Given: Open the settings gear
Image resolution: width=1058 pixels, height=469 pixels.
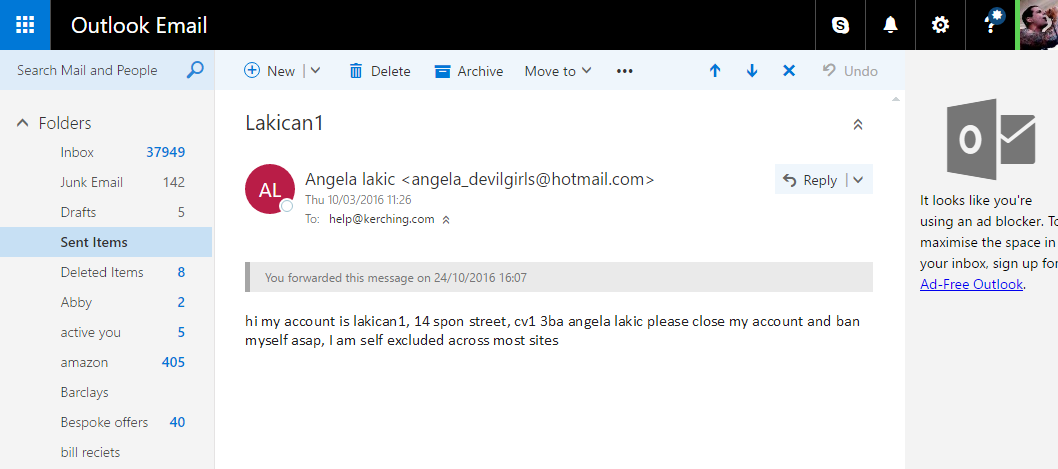Looking at the screenshot, I should click(x=940, y=25).
